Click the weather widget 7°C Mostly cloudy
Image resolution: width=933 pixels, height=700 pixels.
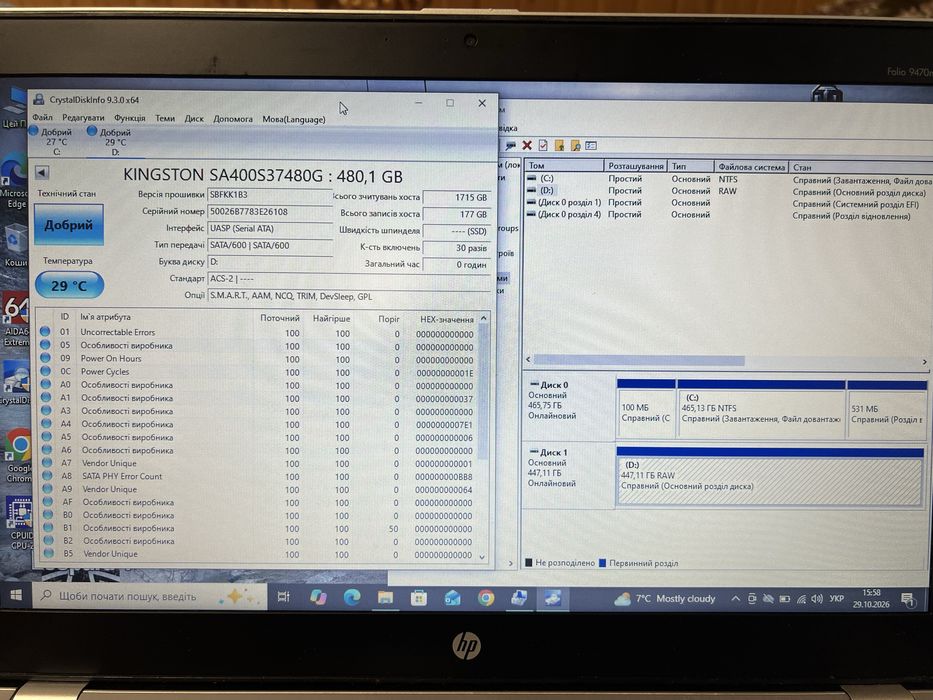665,599
